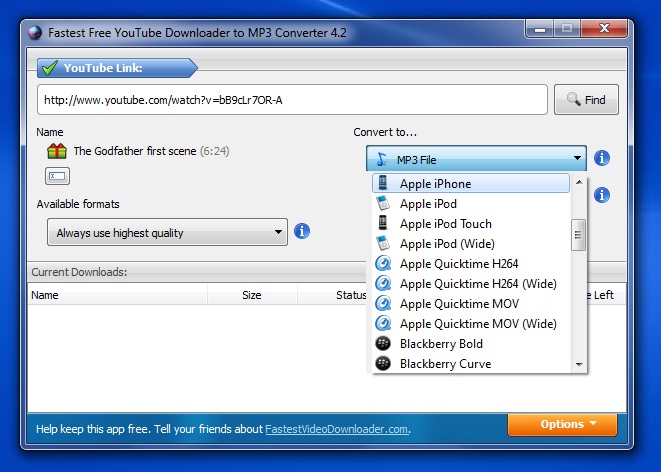
Task: Click the Apple iPod Touch device icon
Action: 383,223
